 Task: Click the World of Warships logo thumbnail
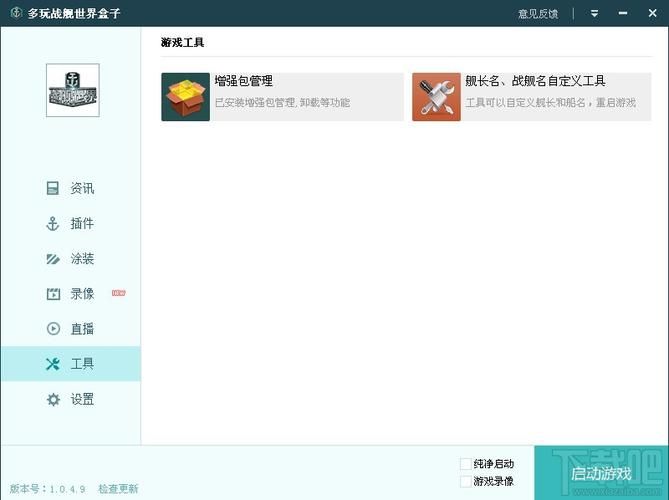point(73,90)
